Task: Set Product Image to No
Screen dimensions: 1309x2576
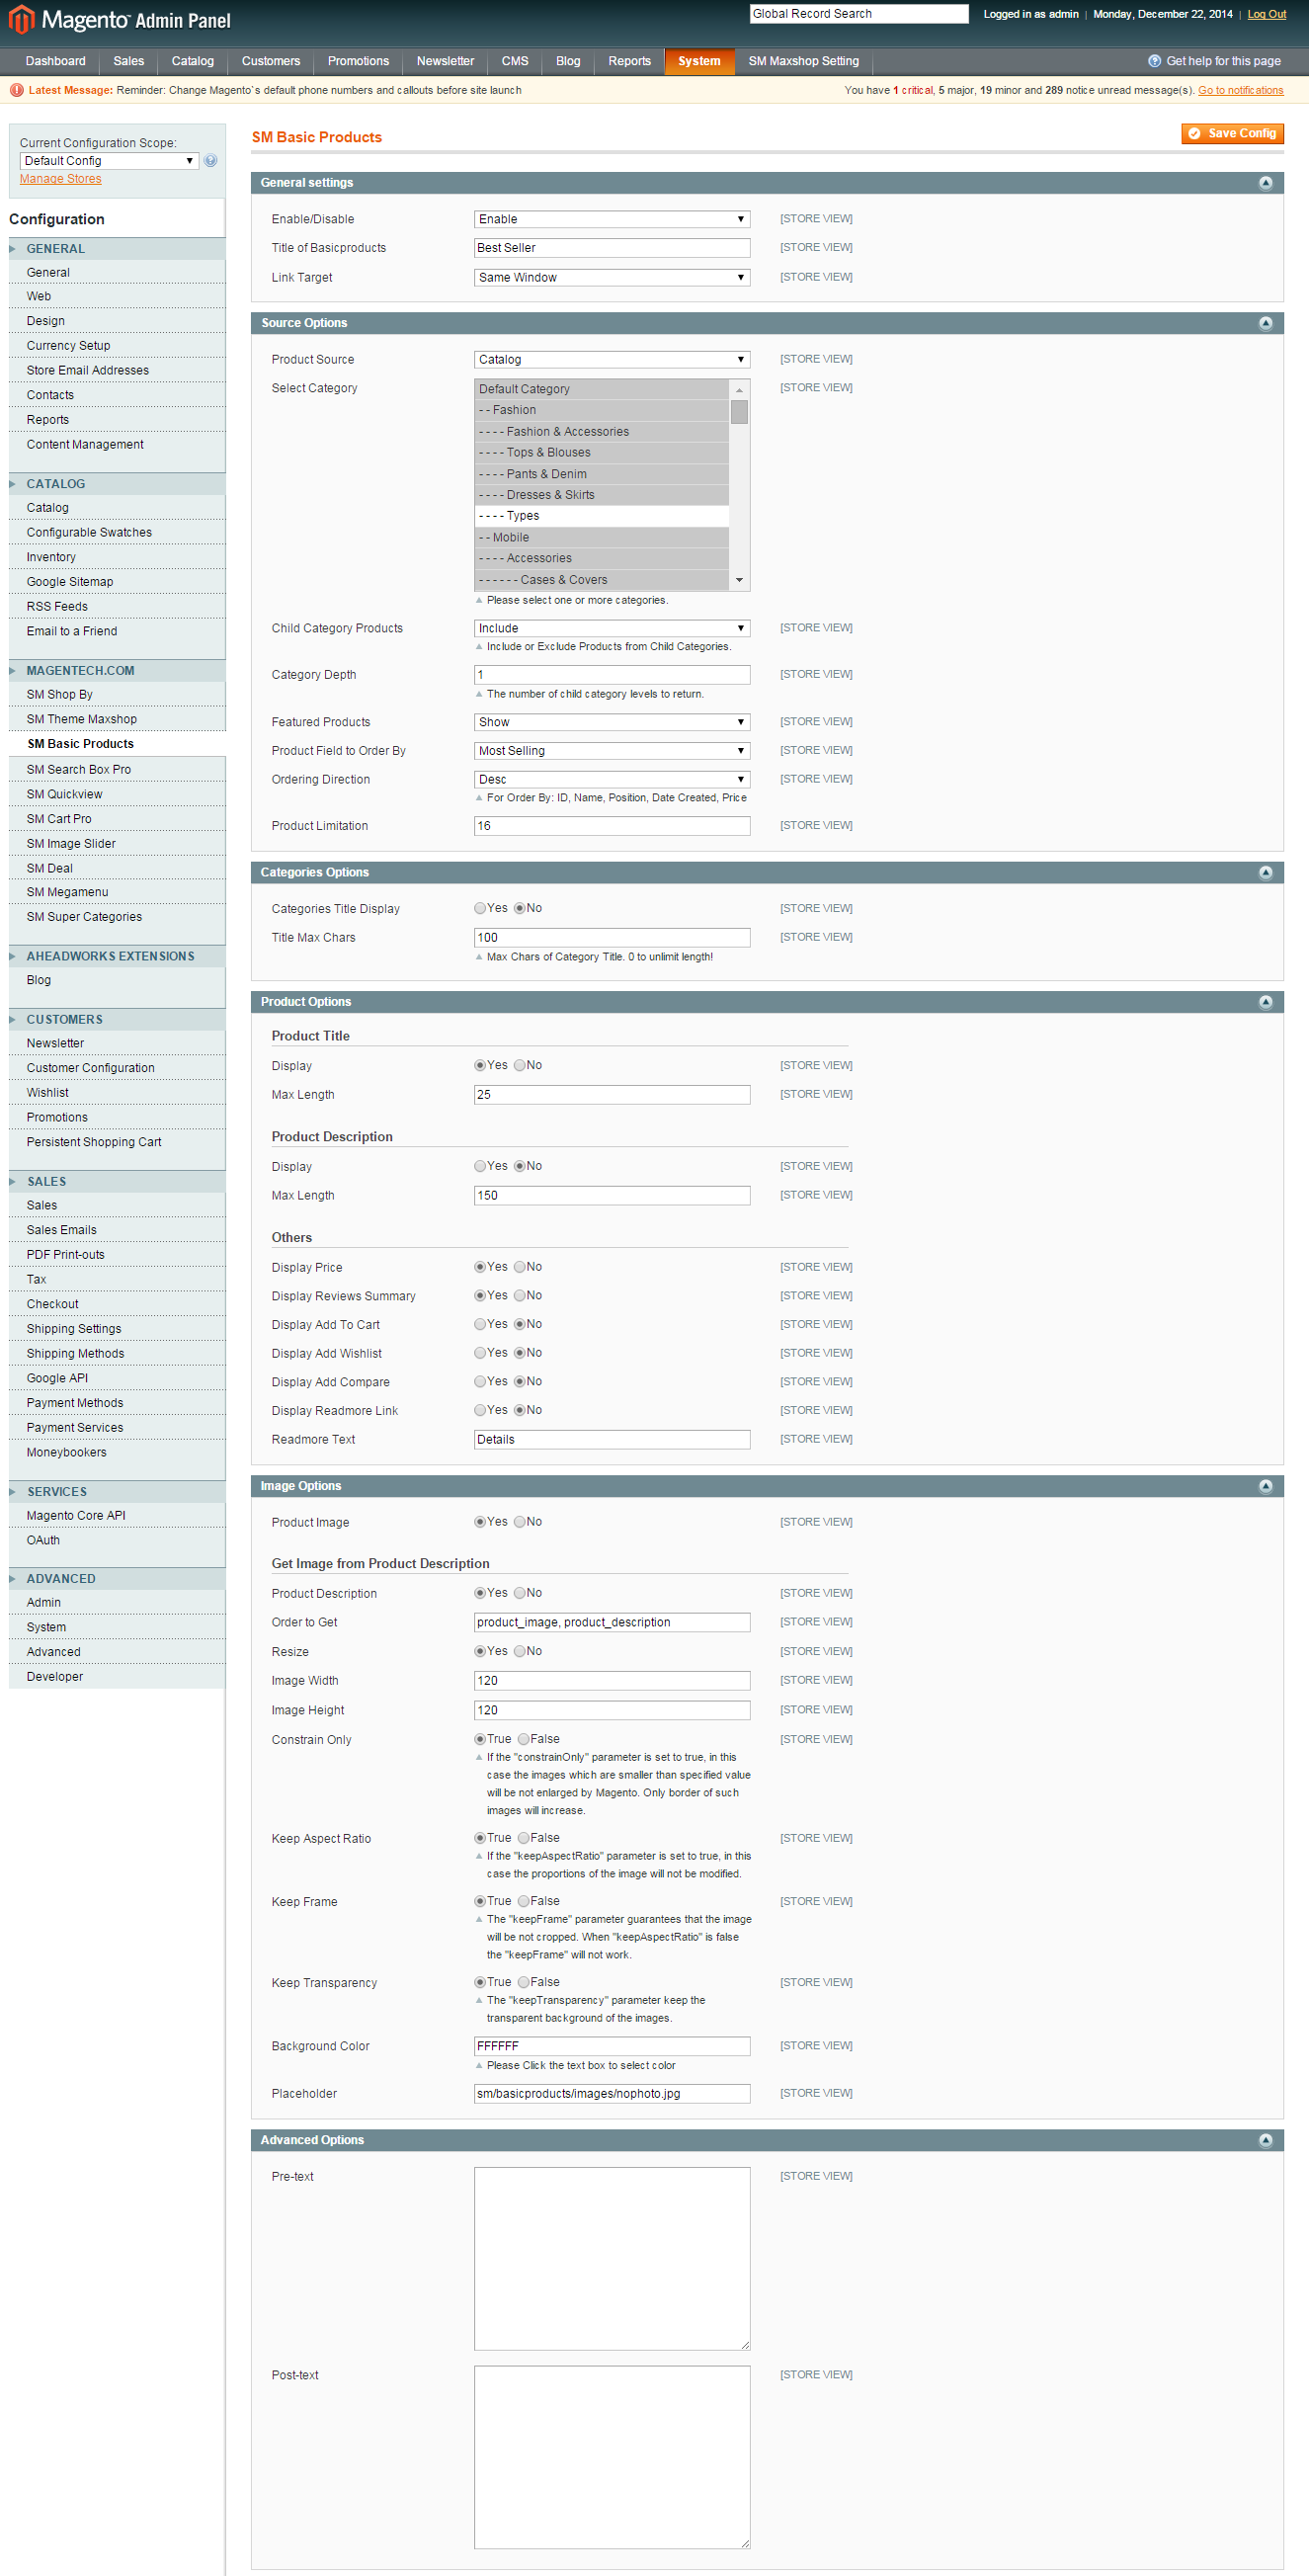Action: pyautogui.click(x=520, y=1522)
